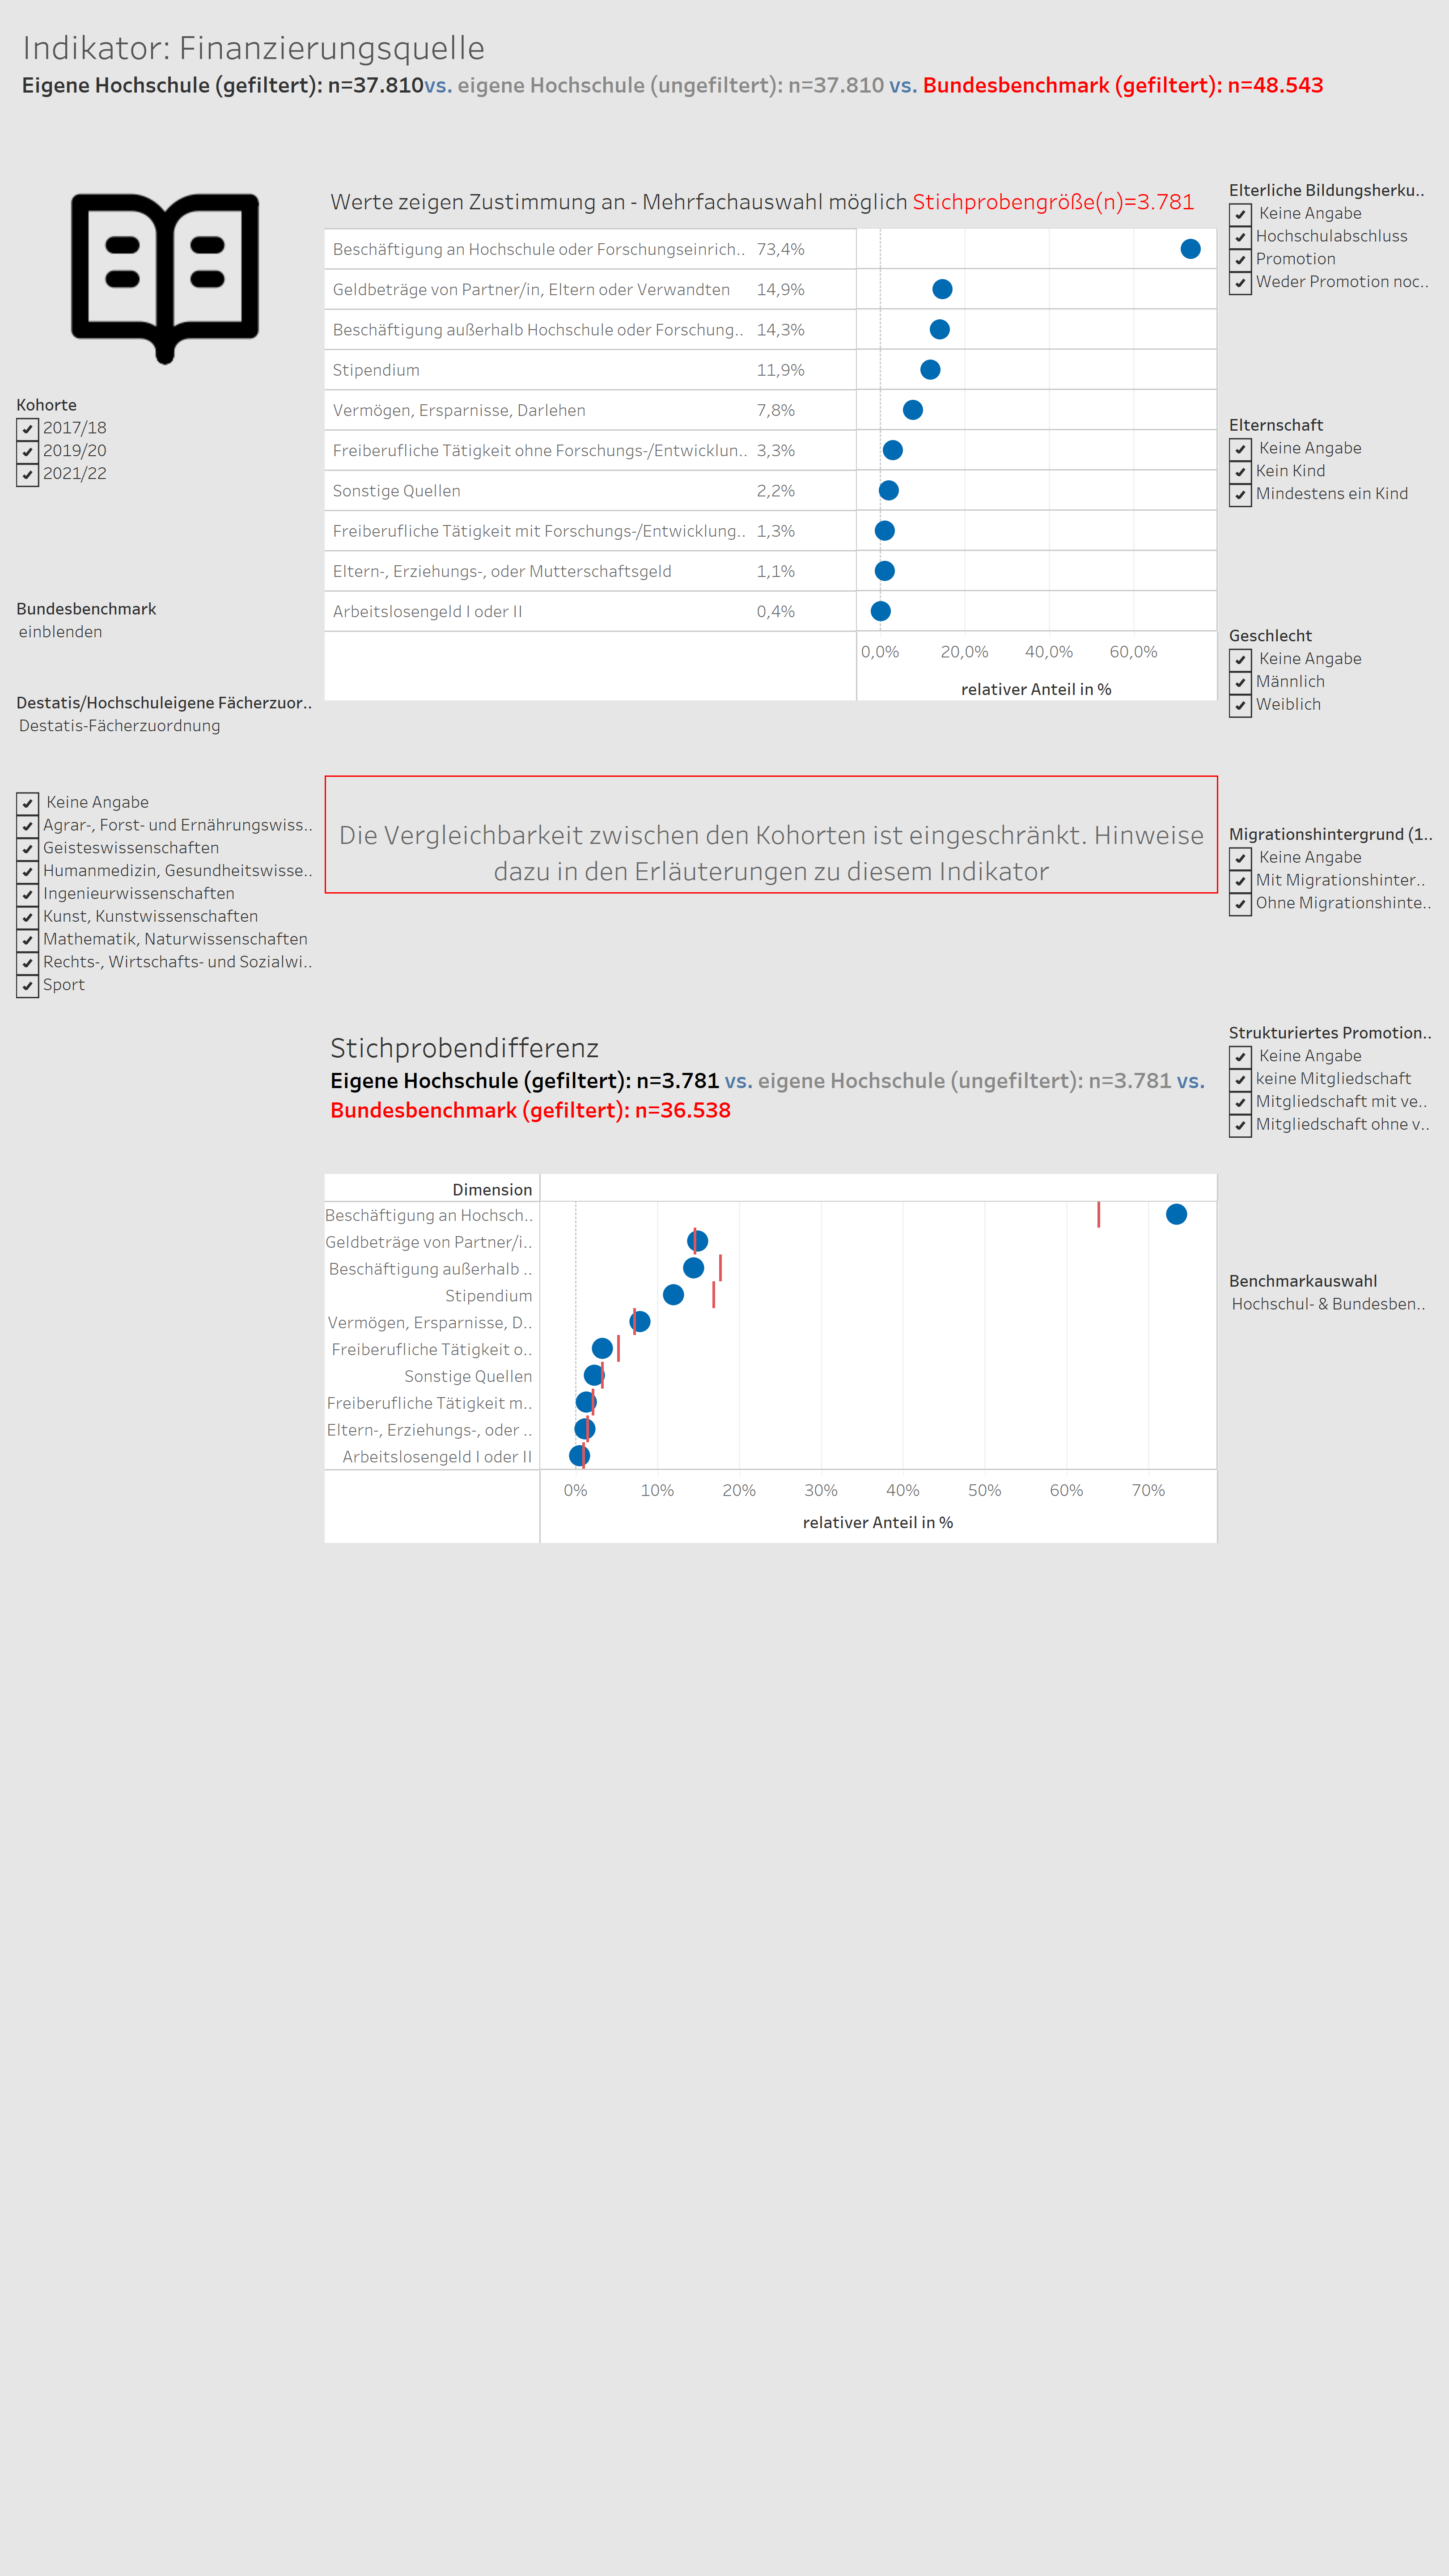Viewport: 1449px width, 2576px height.
Task: Select the Stipendium dot in Stichprobendifferenz chart
Action: [x=673, y=1295]
